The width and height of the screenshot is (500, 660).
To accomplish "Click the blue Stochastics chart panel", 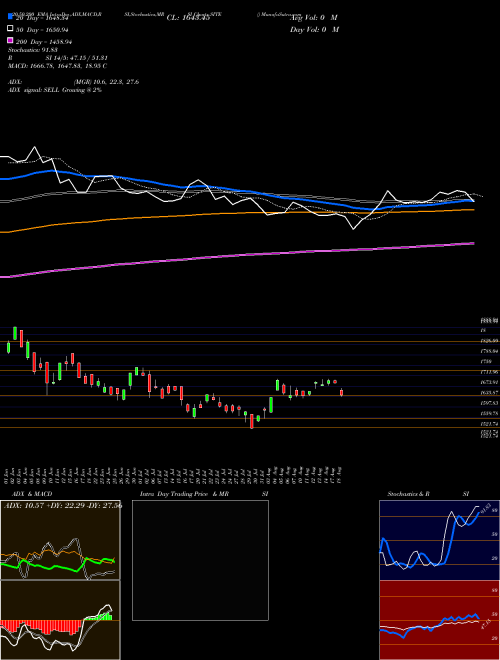I will (x=439, y=540).
